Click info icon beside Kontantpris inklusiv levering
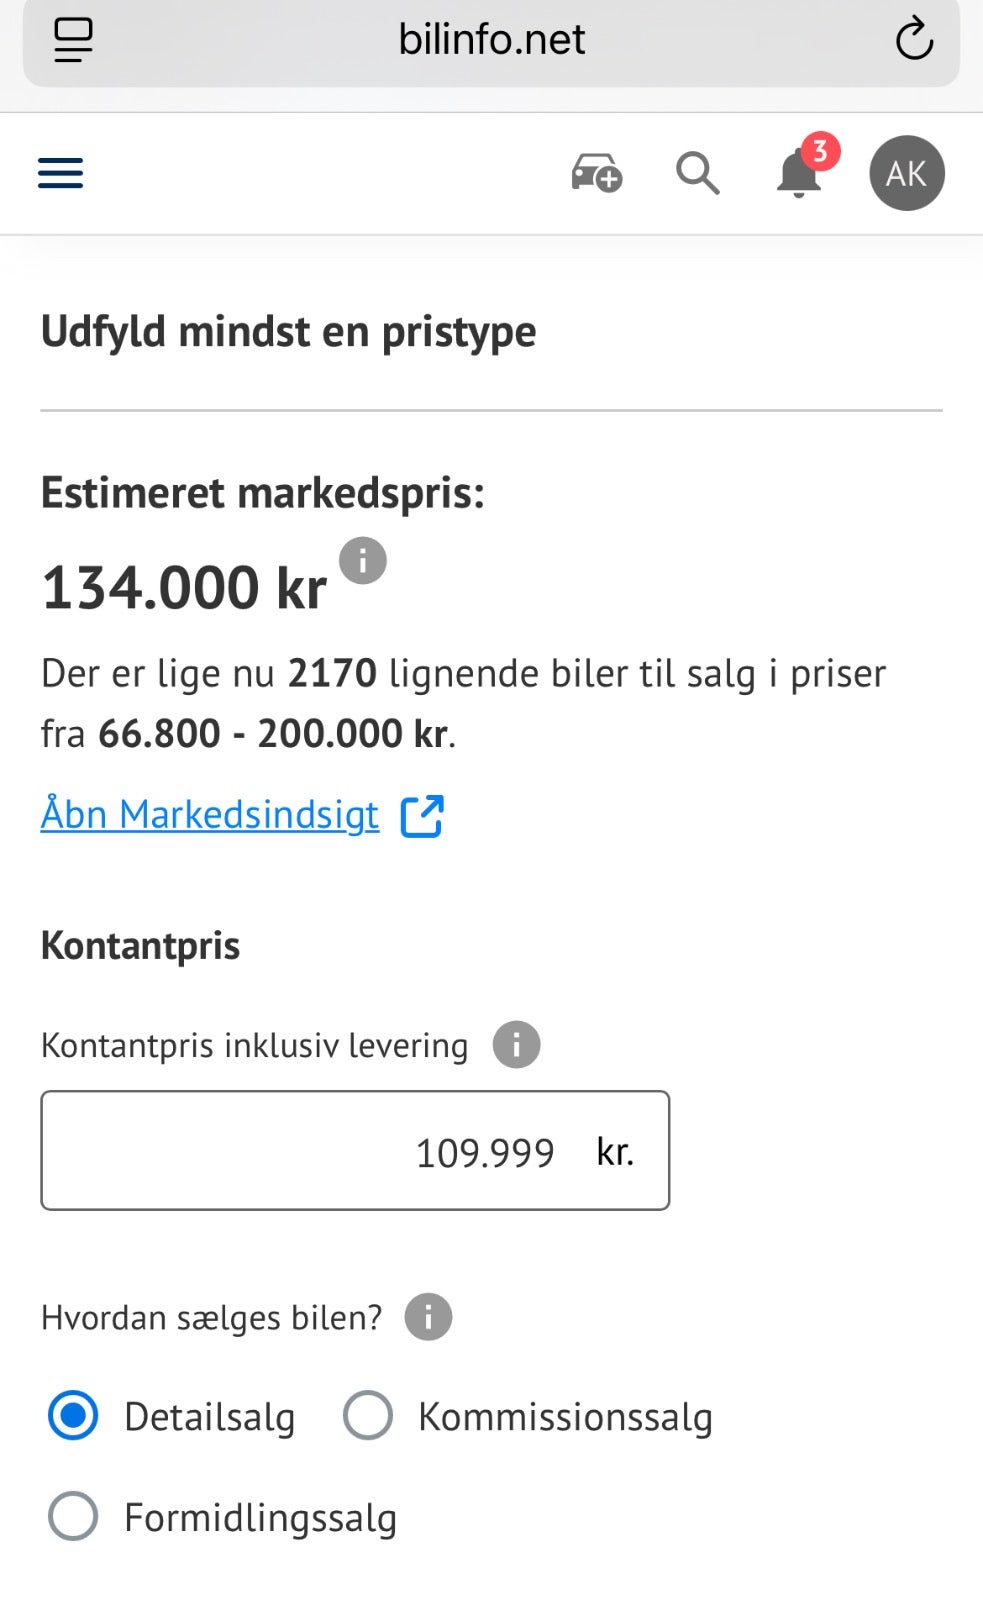 tap(516, 1045)
